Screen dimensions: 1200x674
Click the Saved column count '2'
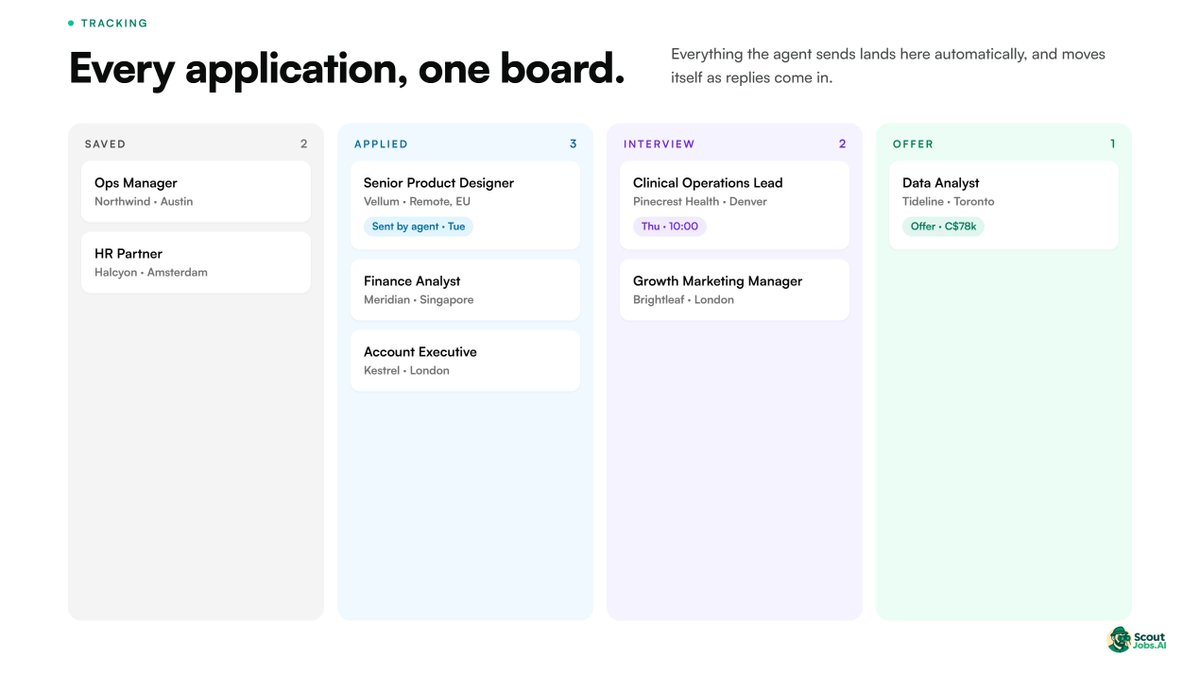coord(304,144)
